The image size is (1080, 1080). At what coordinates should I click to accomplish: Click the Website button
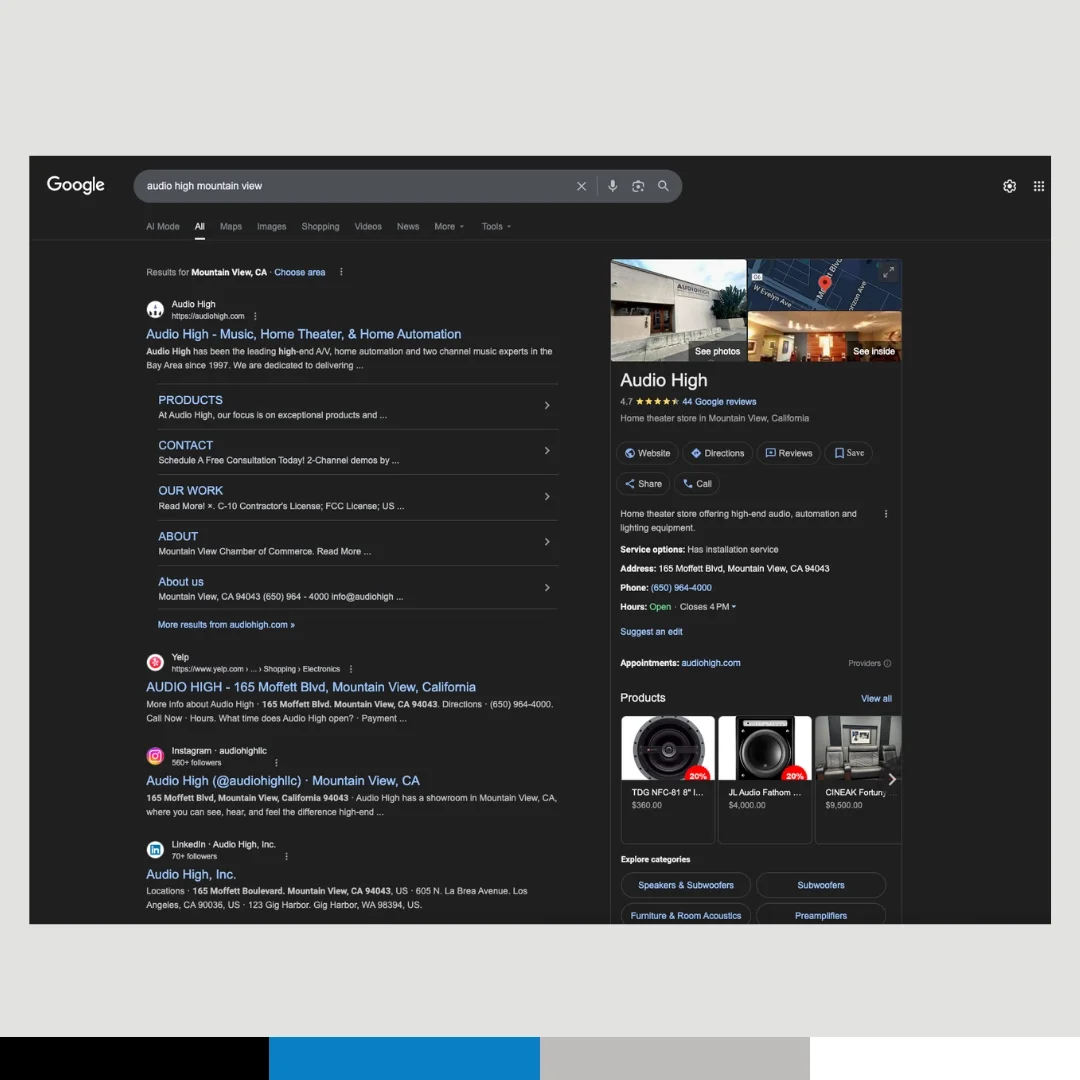[647, 453]
